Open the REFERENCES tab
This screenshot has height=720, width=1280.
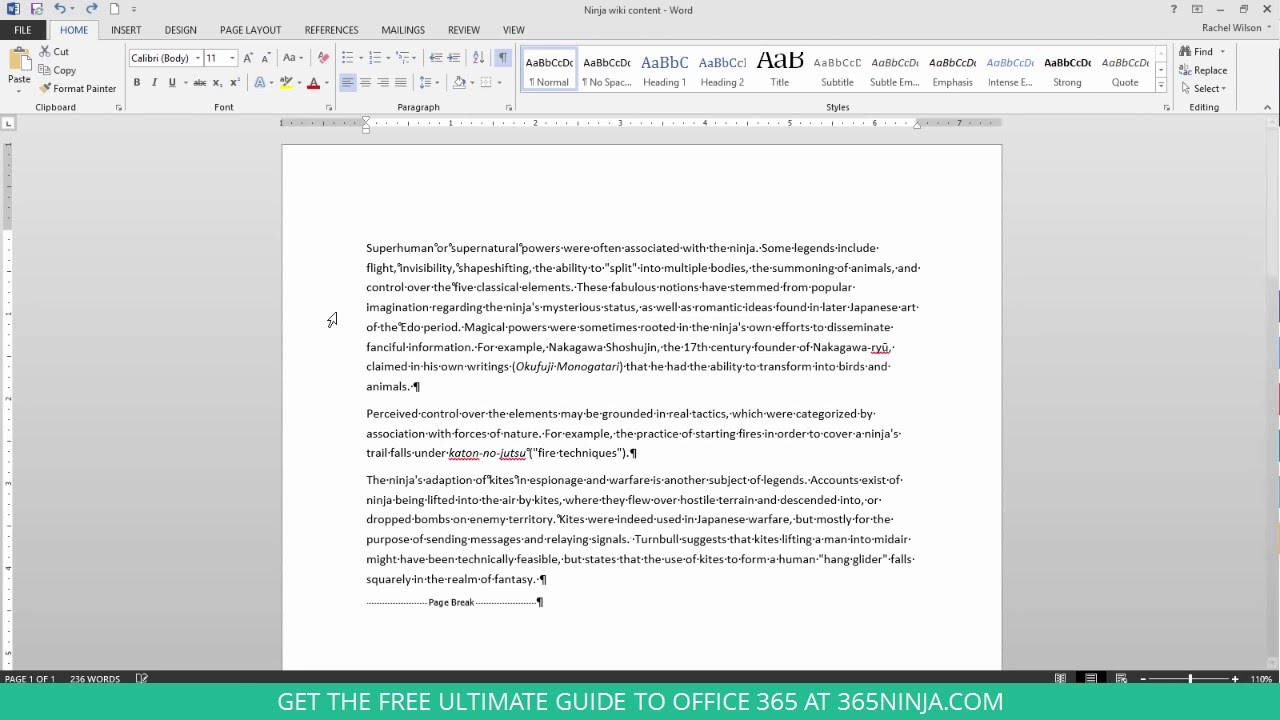pos(331,30)
